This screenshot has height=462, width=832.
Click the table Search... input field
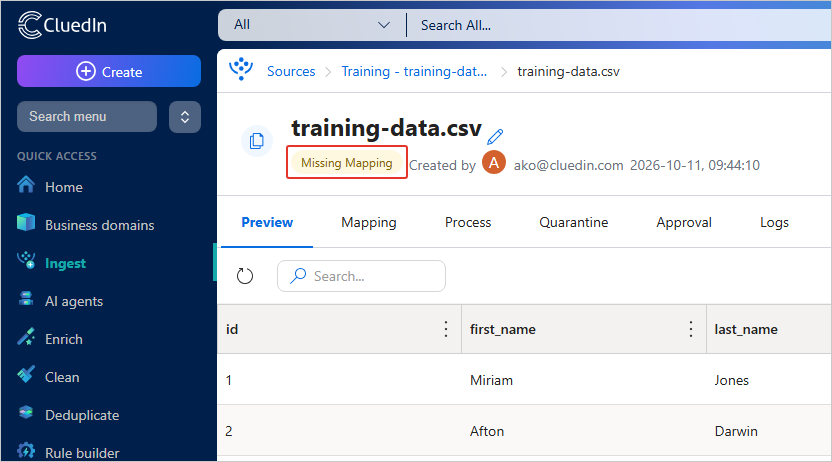pyautogui.click(x=361, y=276)
